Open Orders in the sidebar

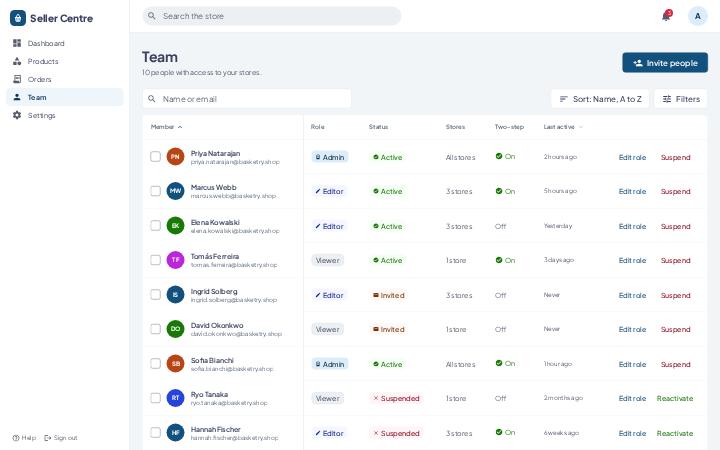[65, 79]
